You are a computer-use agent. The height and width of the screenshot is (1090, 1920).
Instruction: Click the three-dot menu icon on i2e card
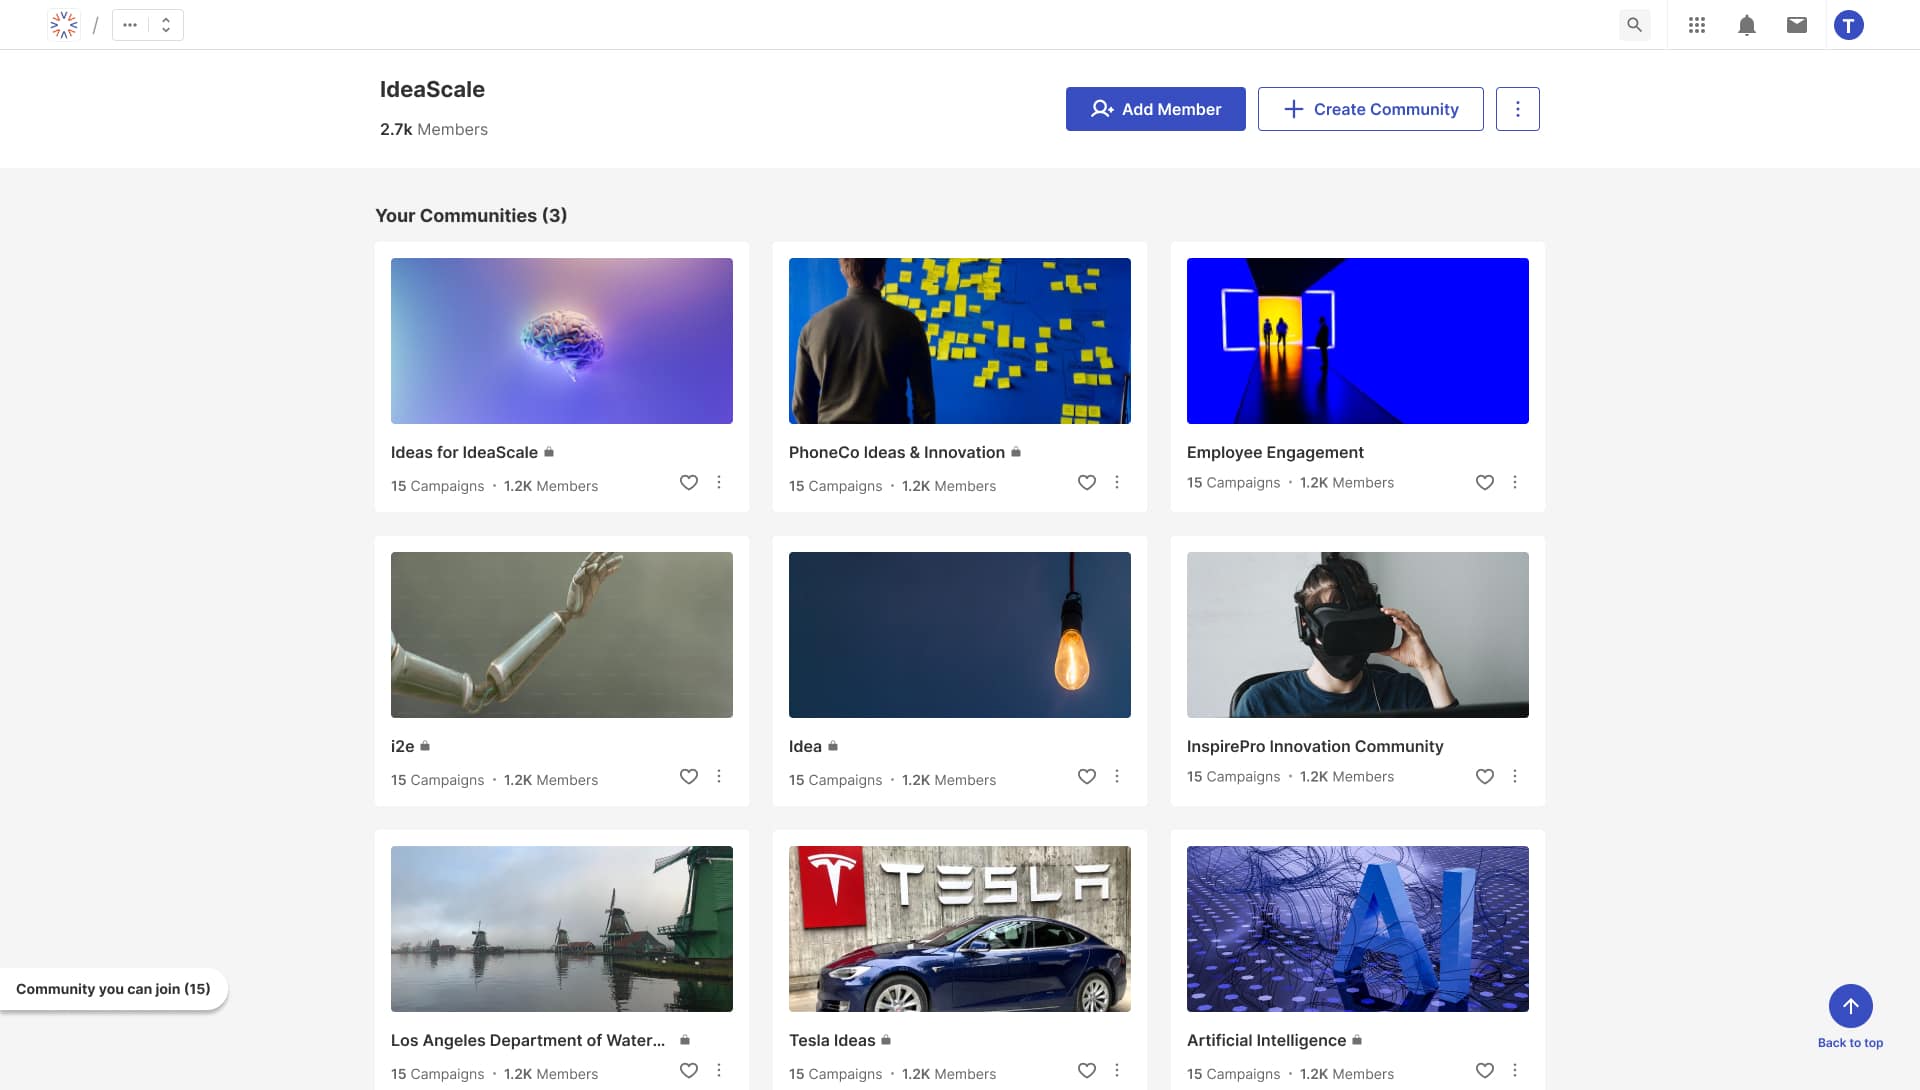coord(719,776)
